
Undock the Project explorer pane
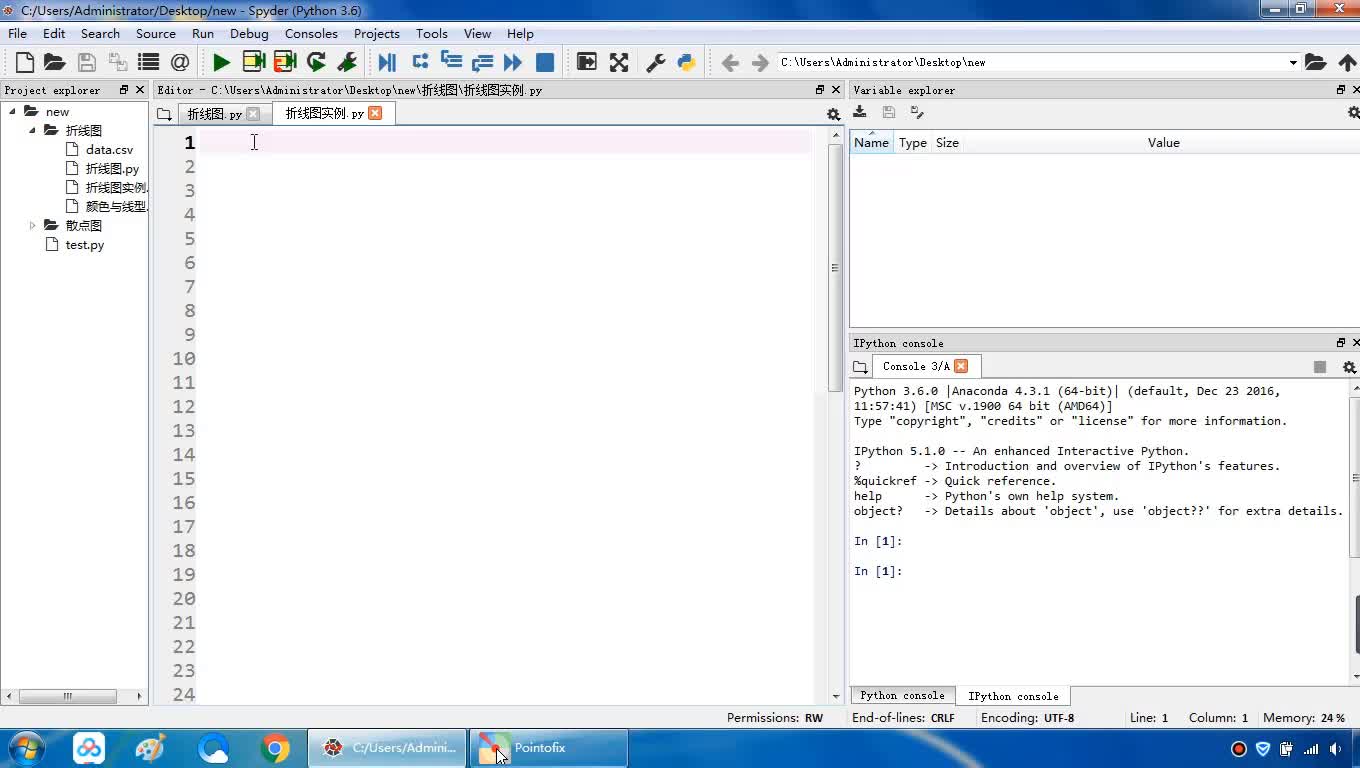tap(124, 90)
